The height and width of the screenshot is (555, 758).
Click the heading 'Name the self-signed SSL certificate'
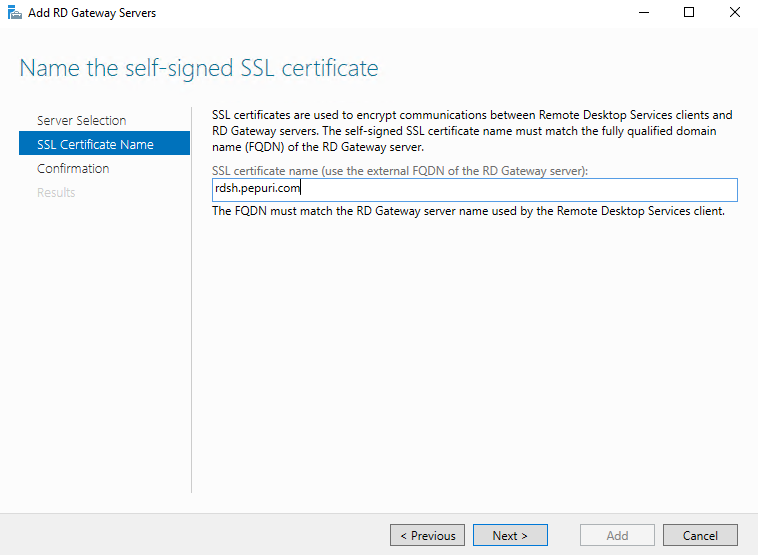[199, 68]
